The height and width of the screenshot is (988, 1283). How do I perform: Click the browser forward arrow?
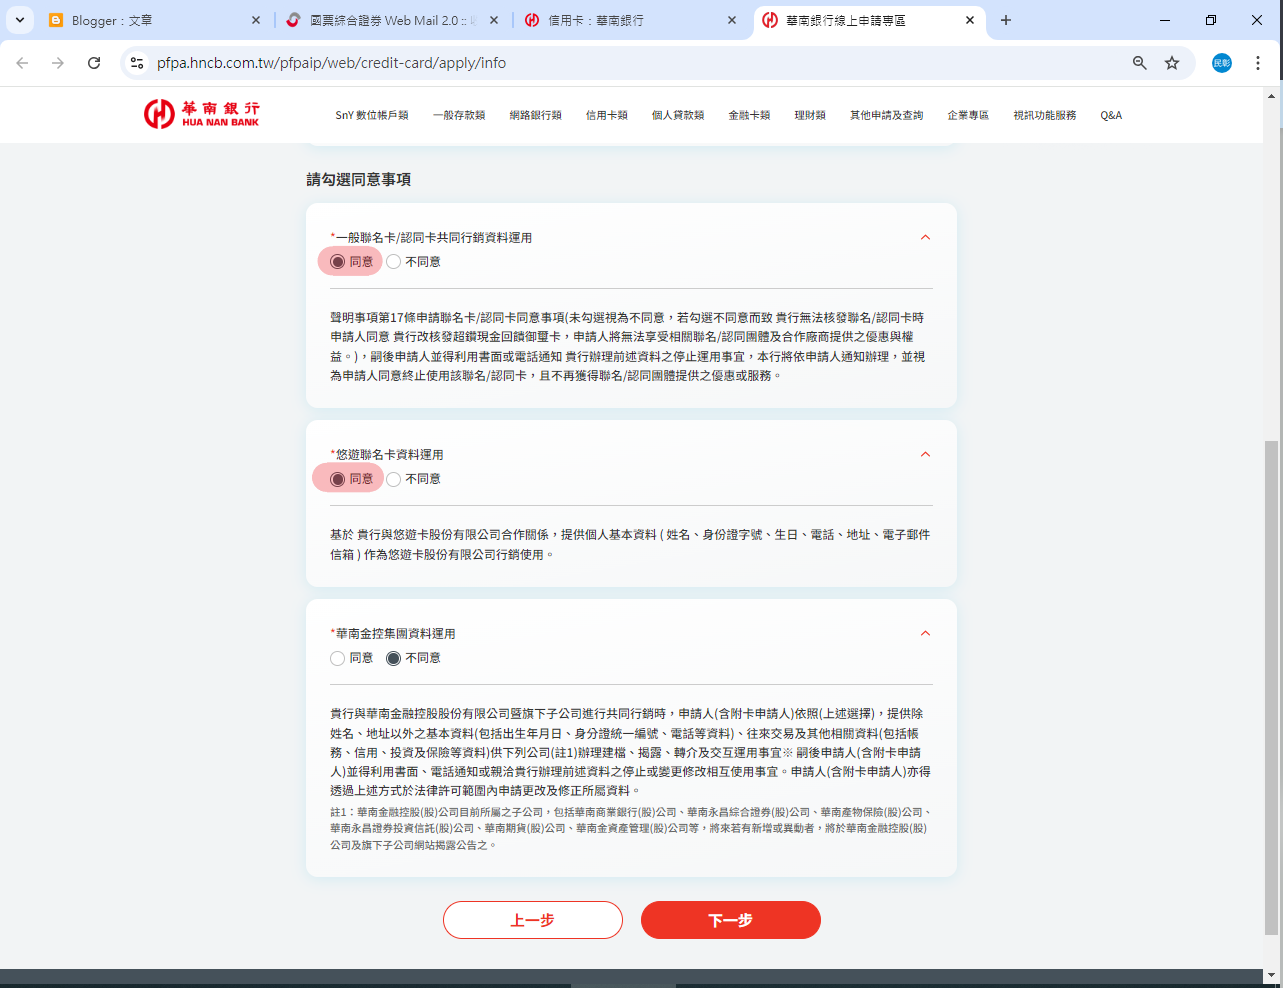[x=58, y=63]
